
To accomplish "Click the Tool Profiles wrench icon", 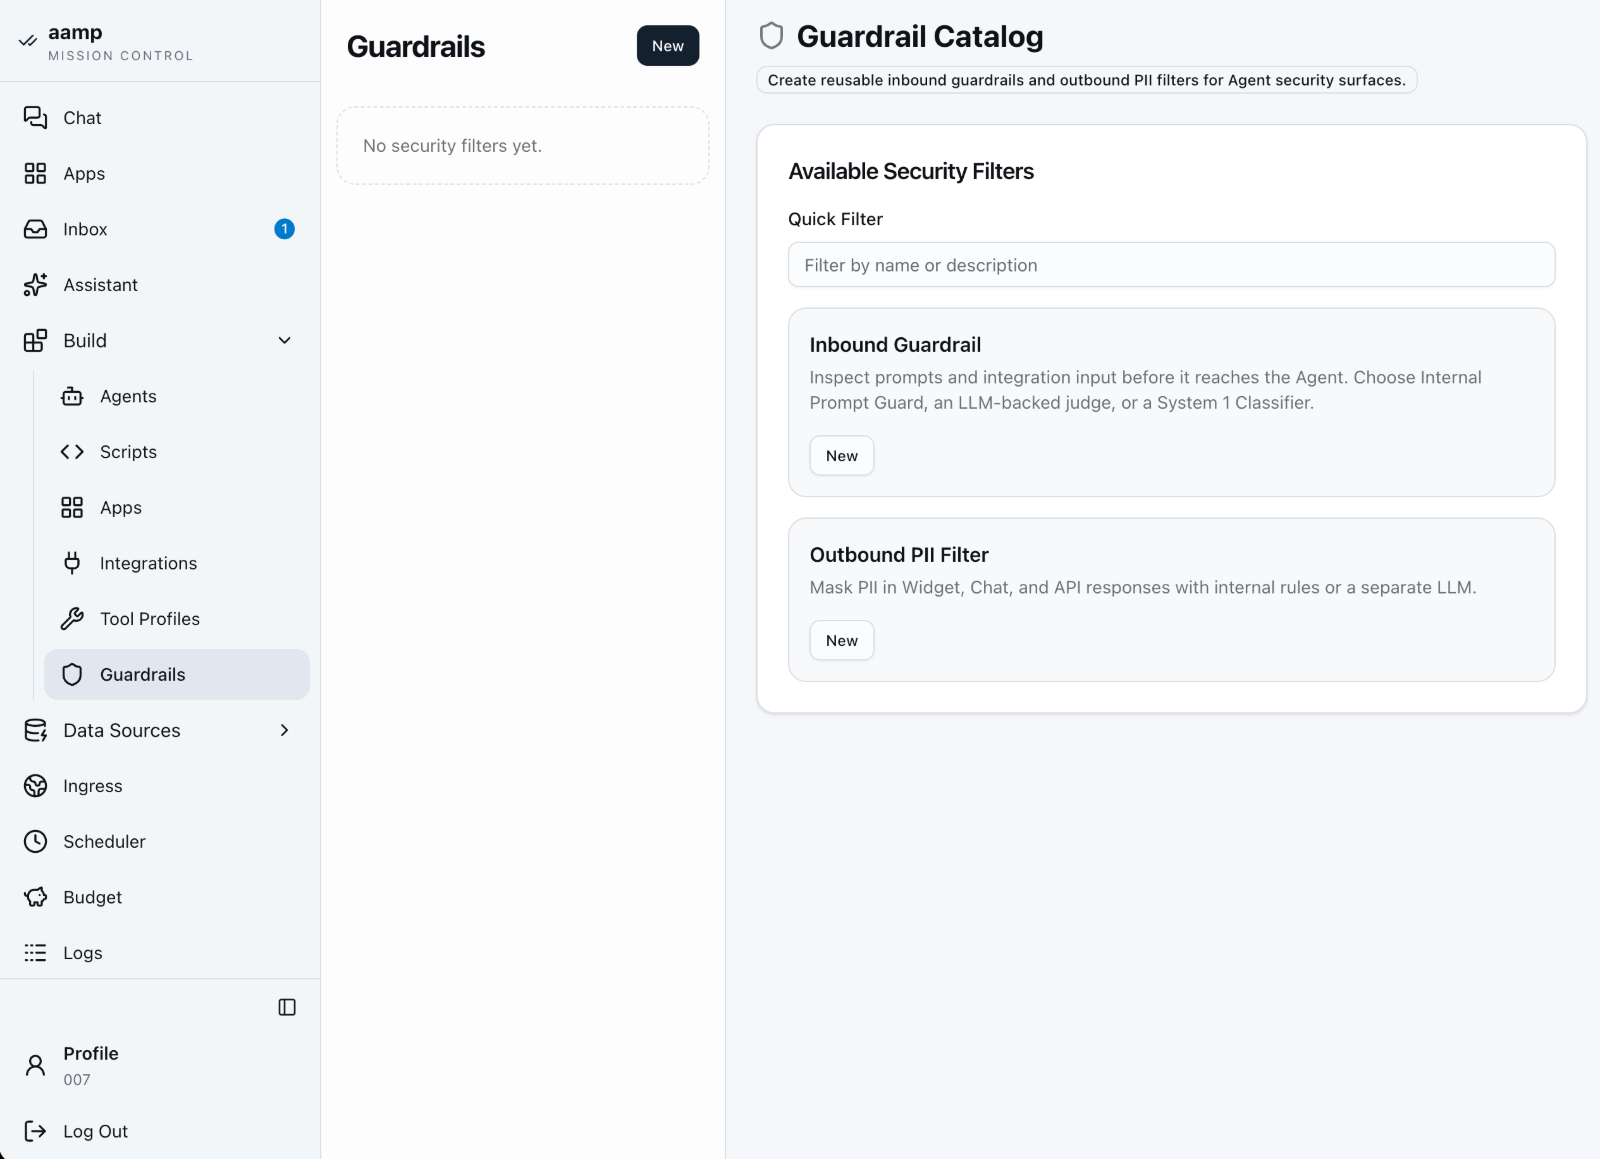I will click(x=72, y=619).
